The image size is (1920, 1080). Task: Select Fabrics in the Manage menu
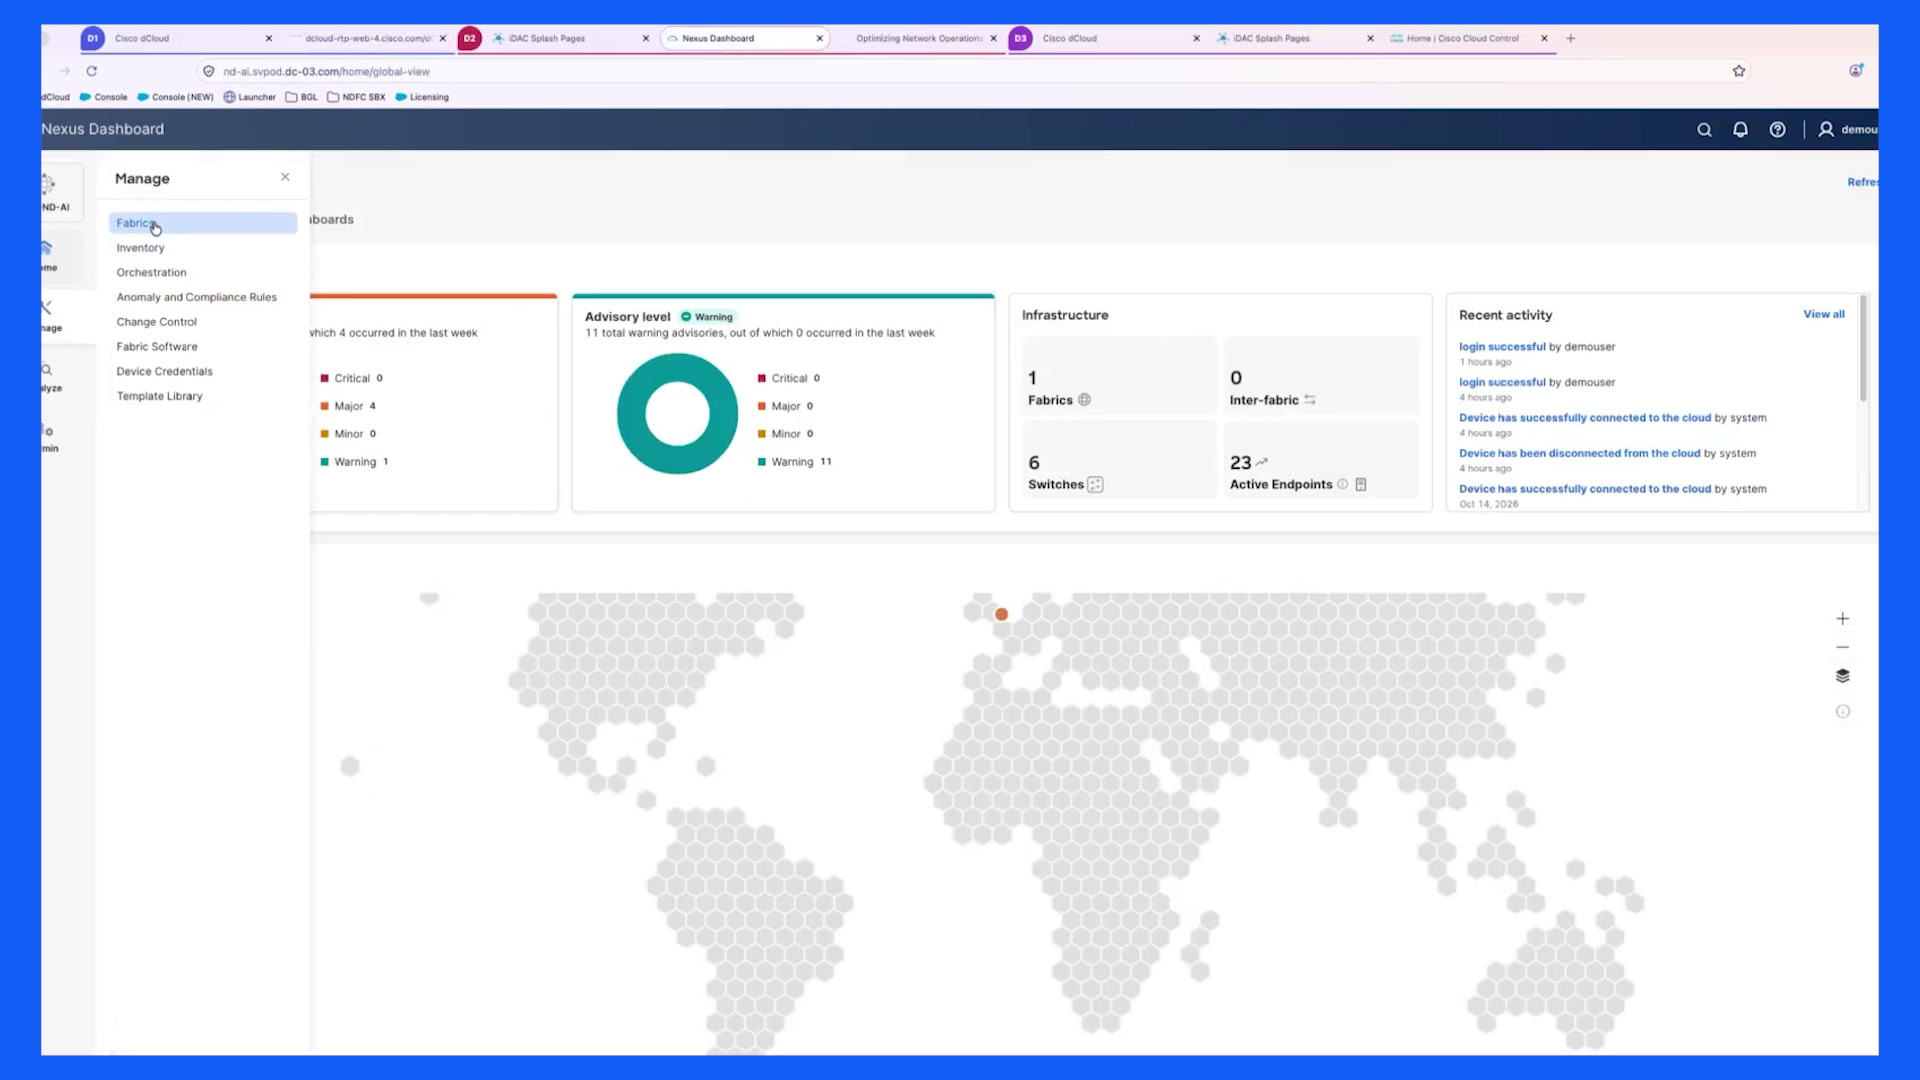coord(203,223)
